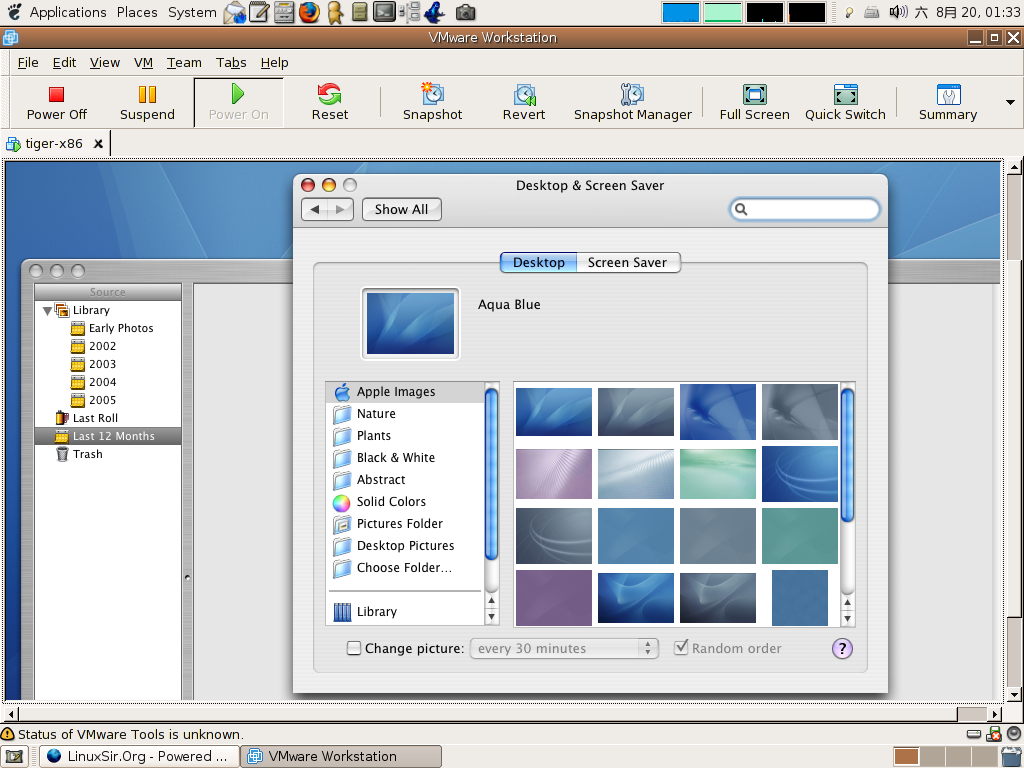Open the Help menu
This screenshot has height=768, width=1024.
point(274,63)
